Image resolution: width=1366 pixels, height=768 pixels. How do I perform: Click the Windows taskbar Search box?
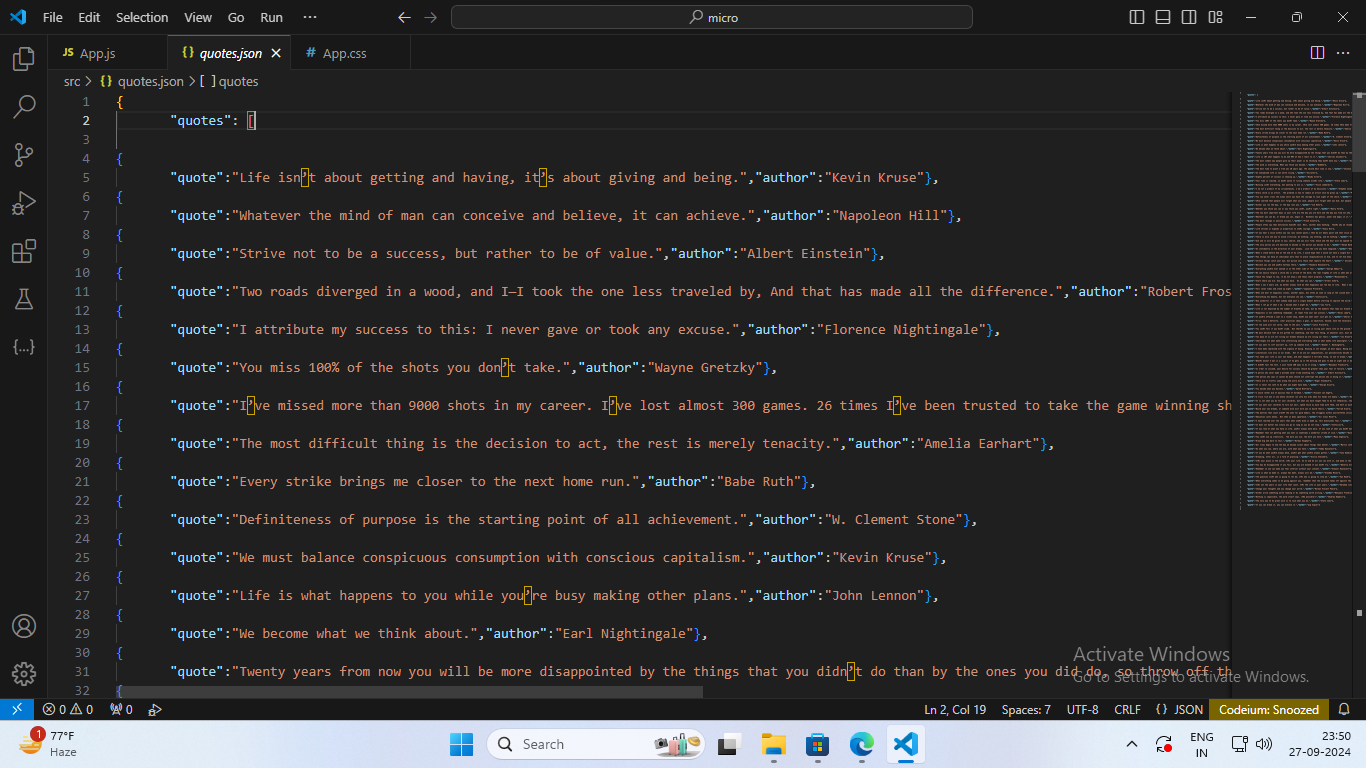coord(596,744)
